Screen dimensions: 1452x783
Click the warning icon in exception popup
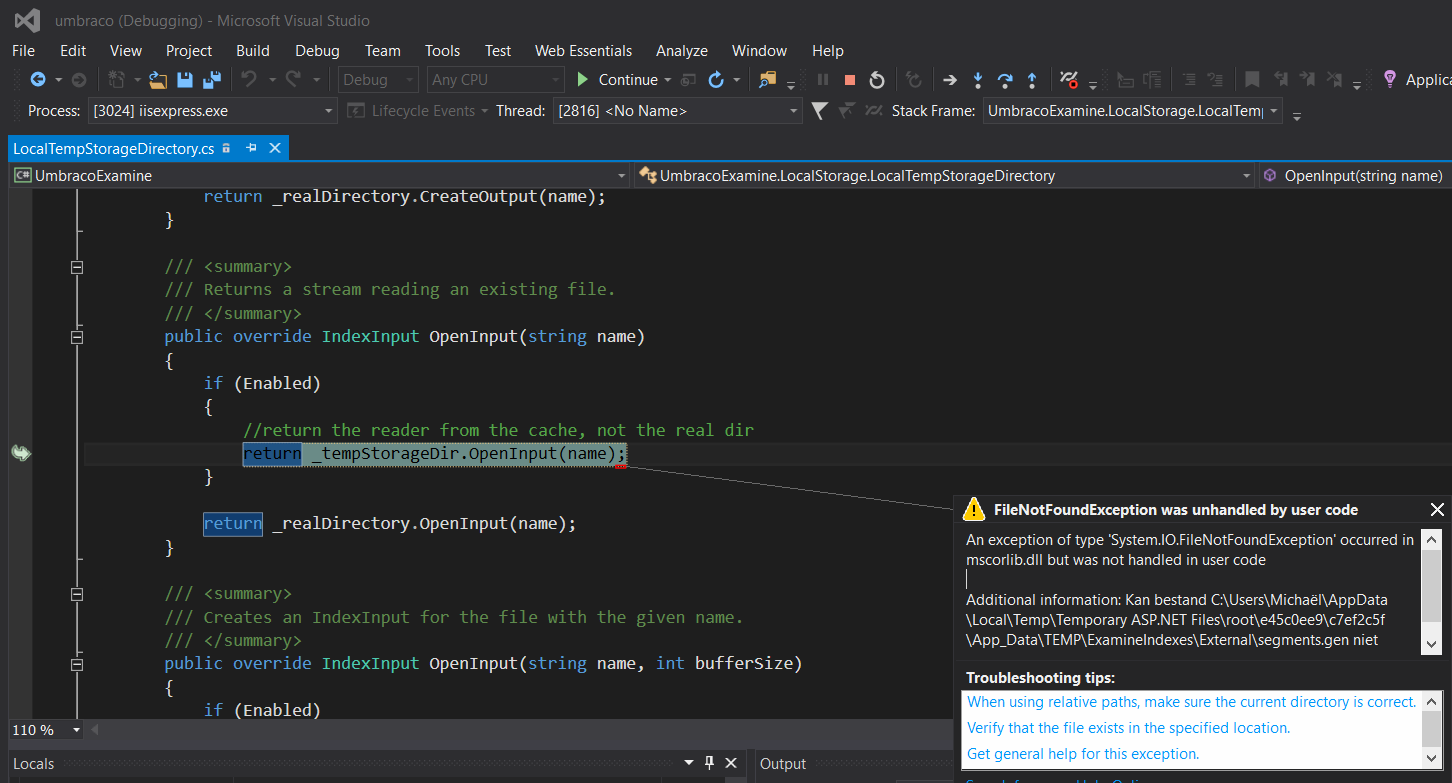[973, 509]
